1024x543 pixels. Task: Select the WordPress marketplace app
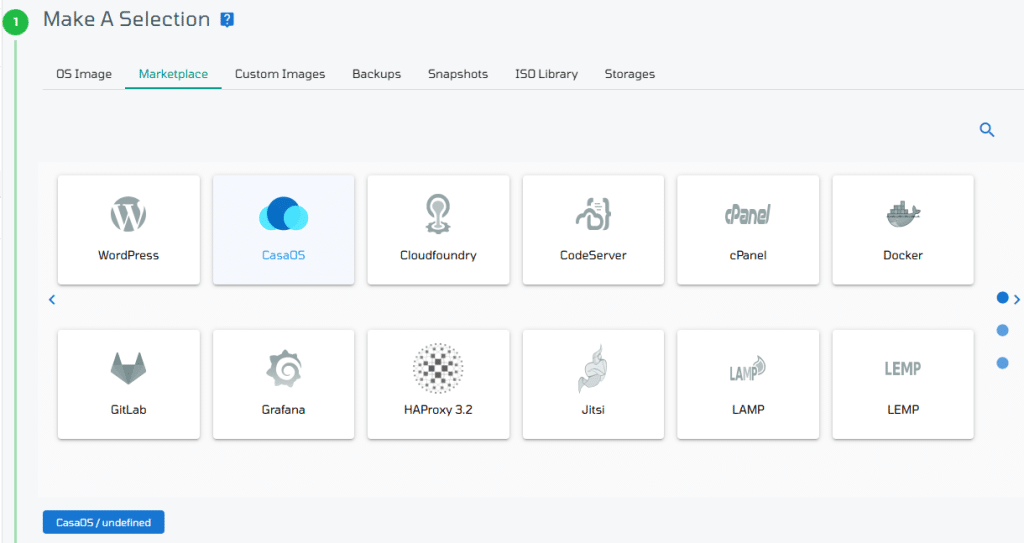click(x=129, y=229)
